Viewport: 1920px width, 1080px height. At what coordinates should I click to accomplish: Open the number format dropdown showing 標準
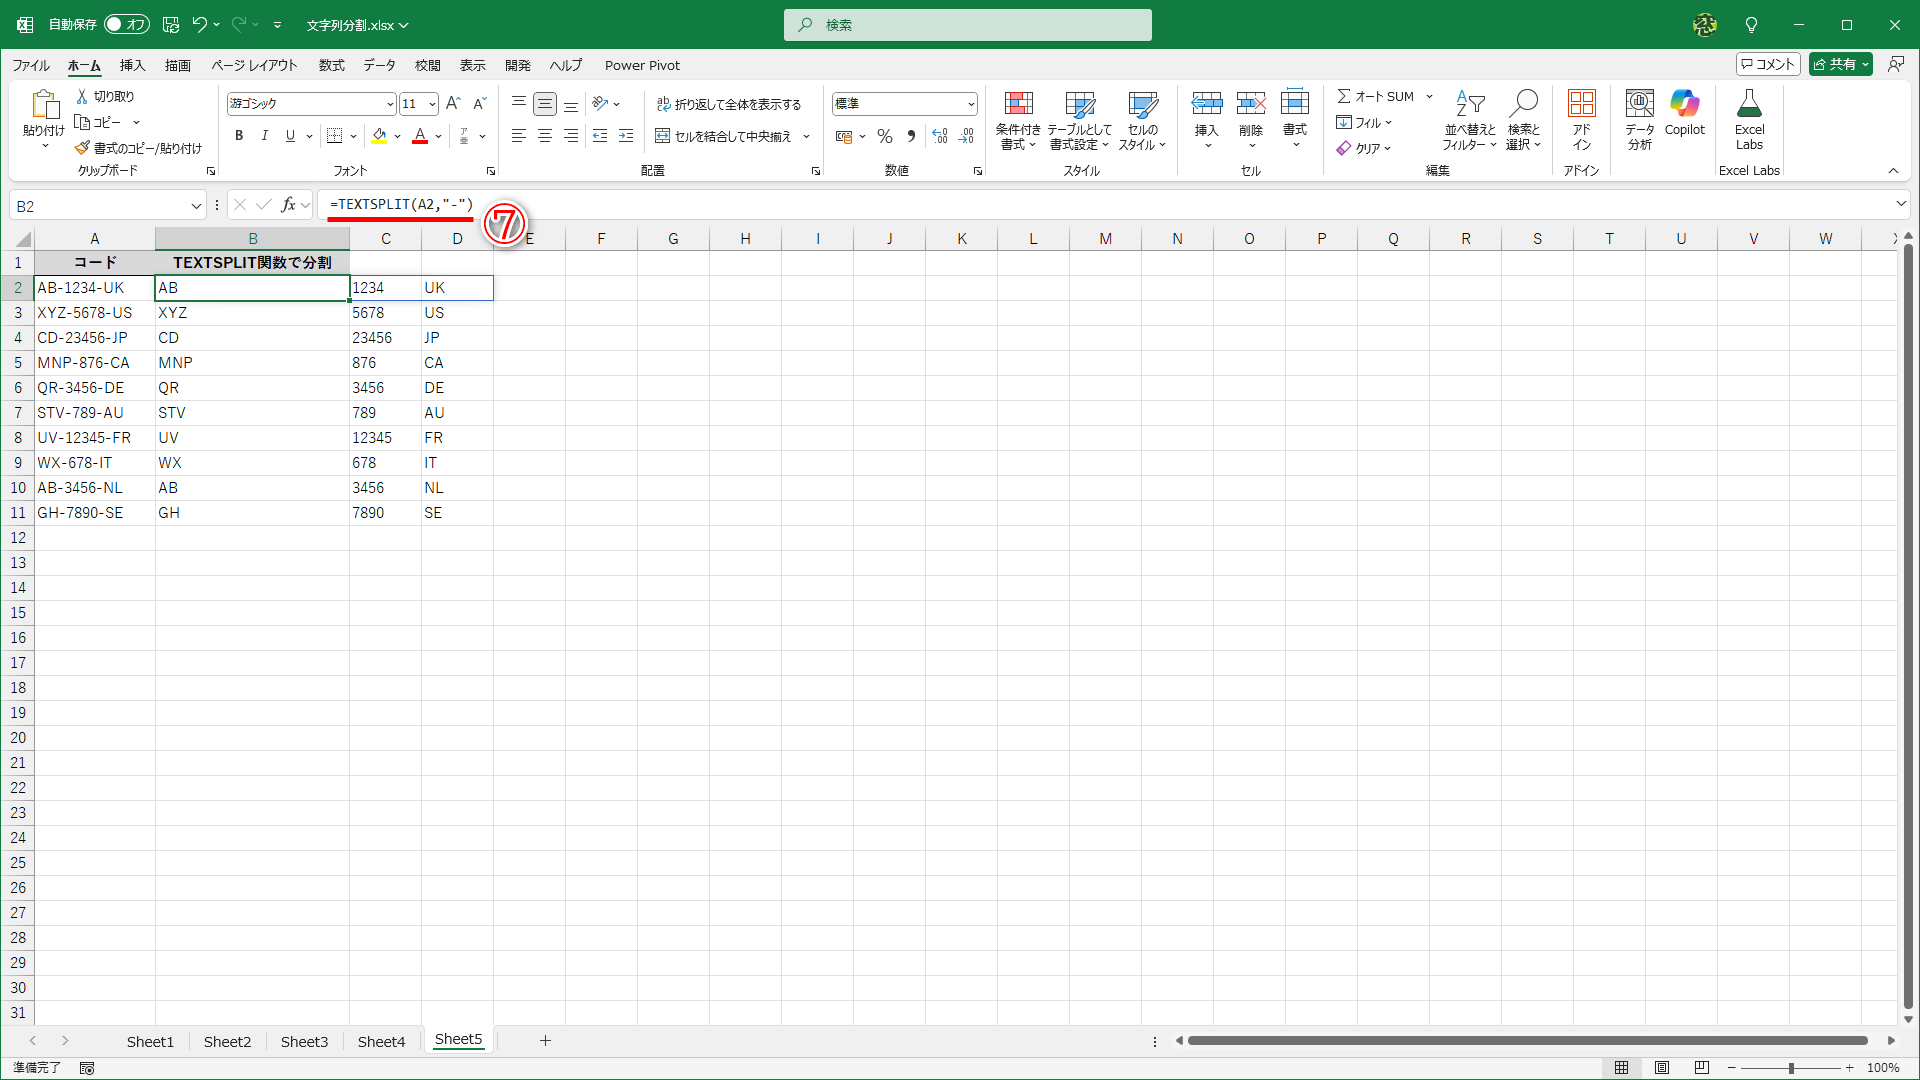coord(971,103)
